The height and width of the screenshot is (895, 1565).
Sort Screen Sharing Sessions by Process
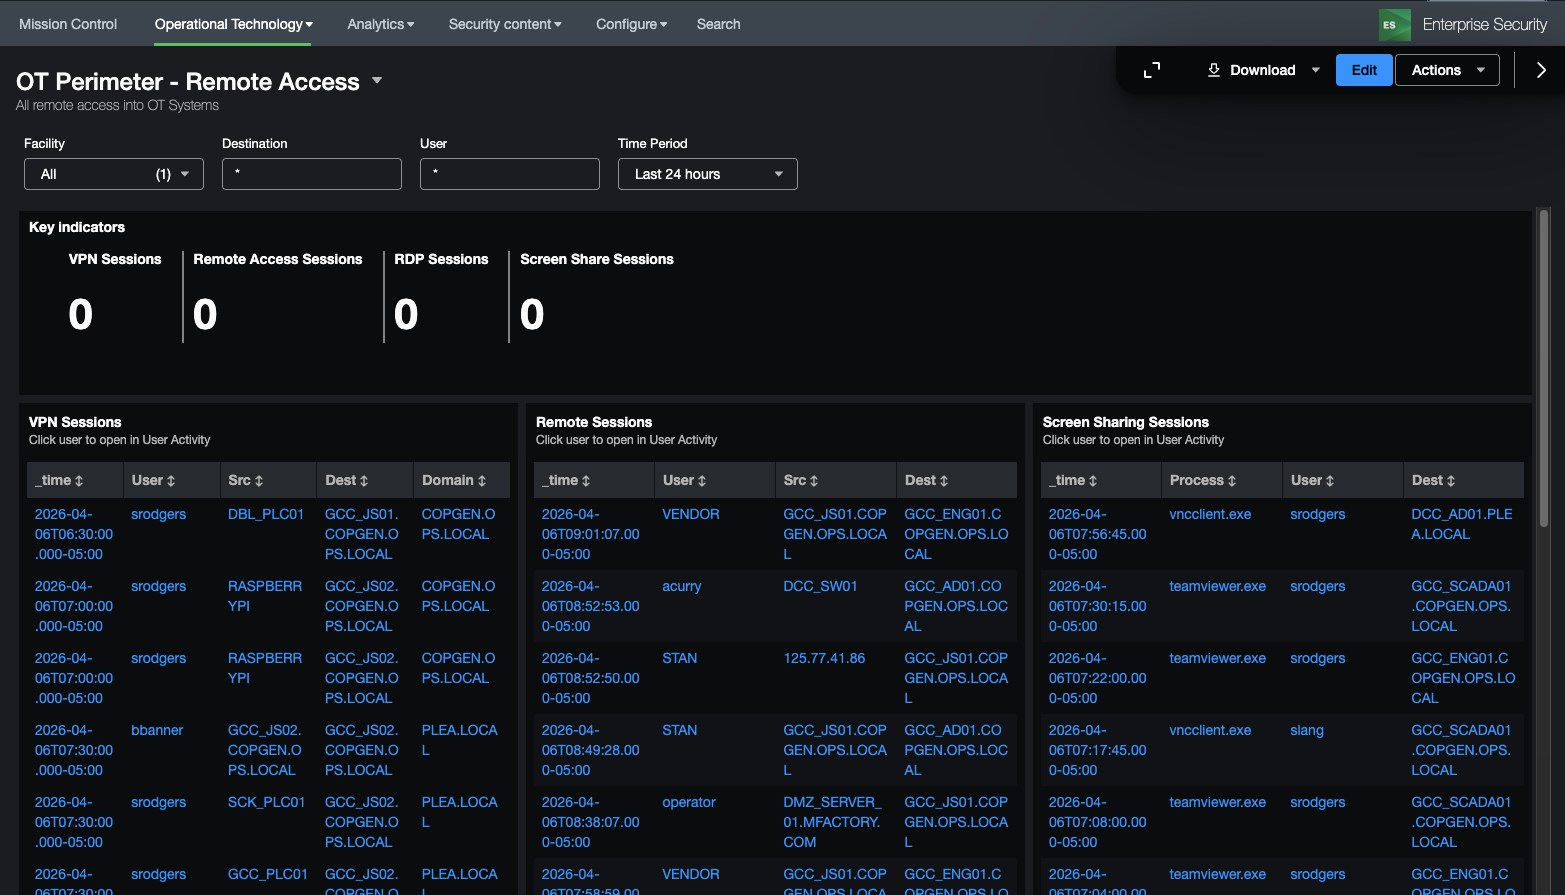[x=1202, y=480]
